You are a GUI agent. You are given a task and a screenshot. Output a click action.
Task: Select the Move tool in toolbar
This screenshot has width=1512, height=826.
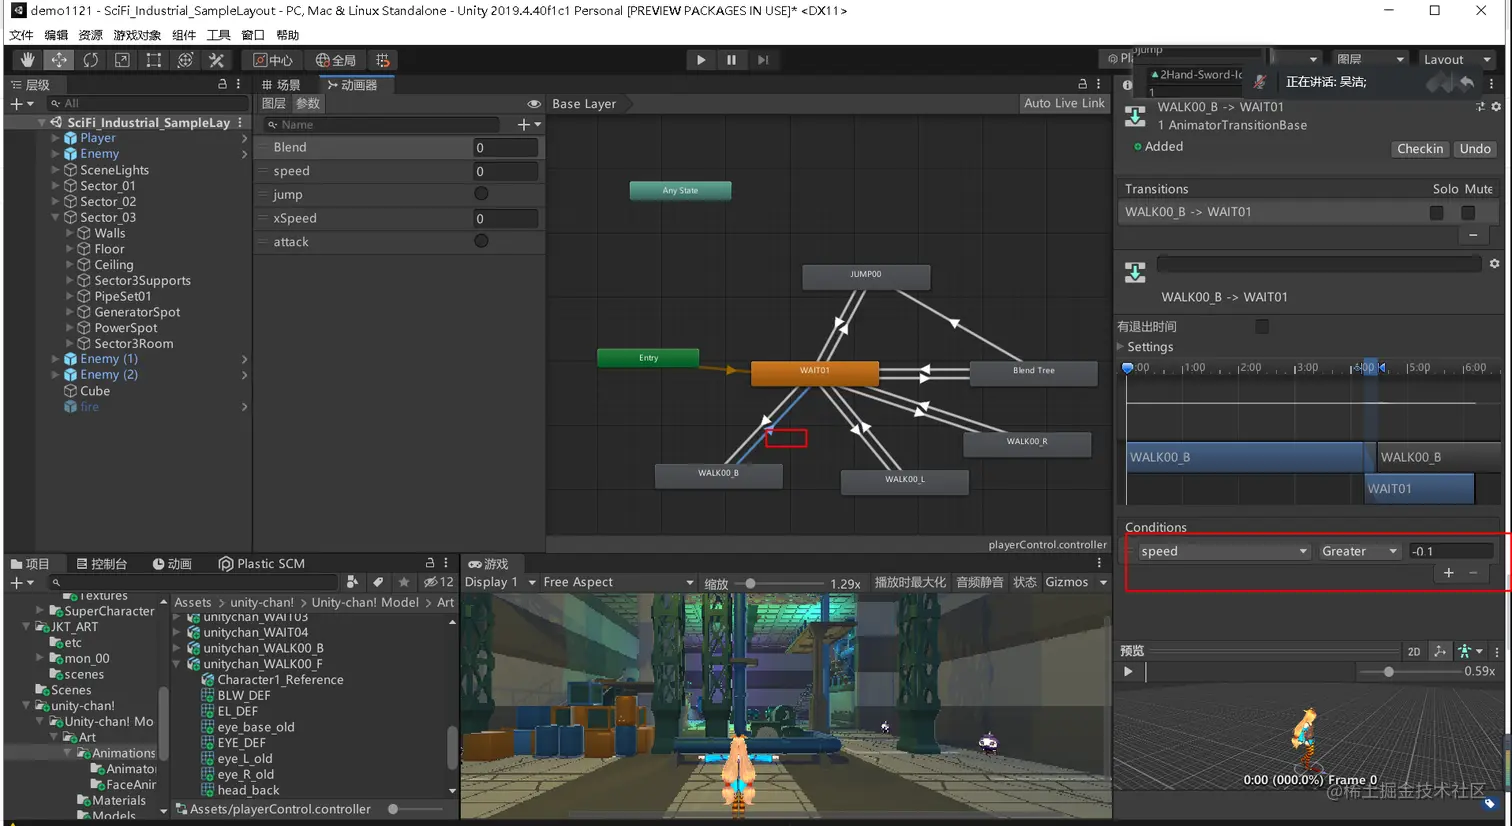(x=59, y=60)
